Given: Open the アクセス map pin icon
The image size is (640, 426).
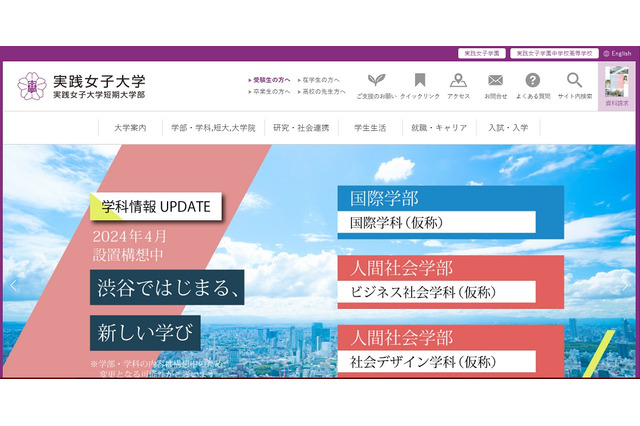Looking at the screenshot, I should [x=458, y=80].
